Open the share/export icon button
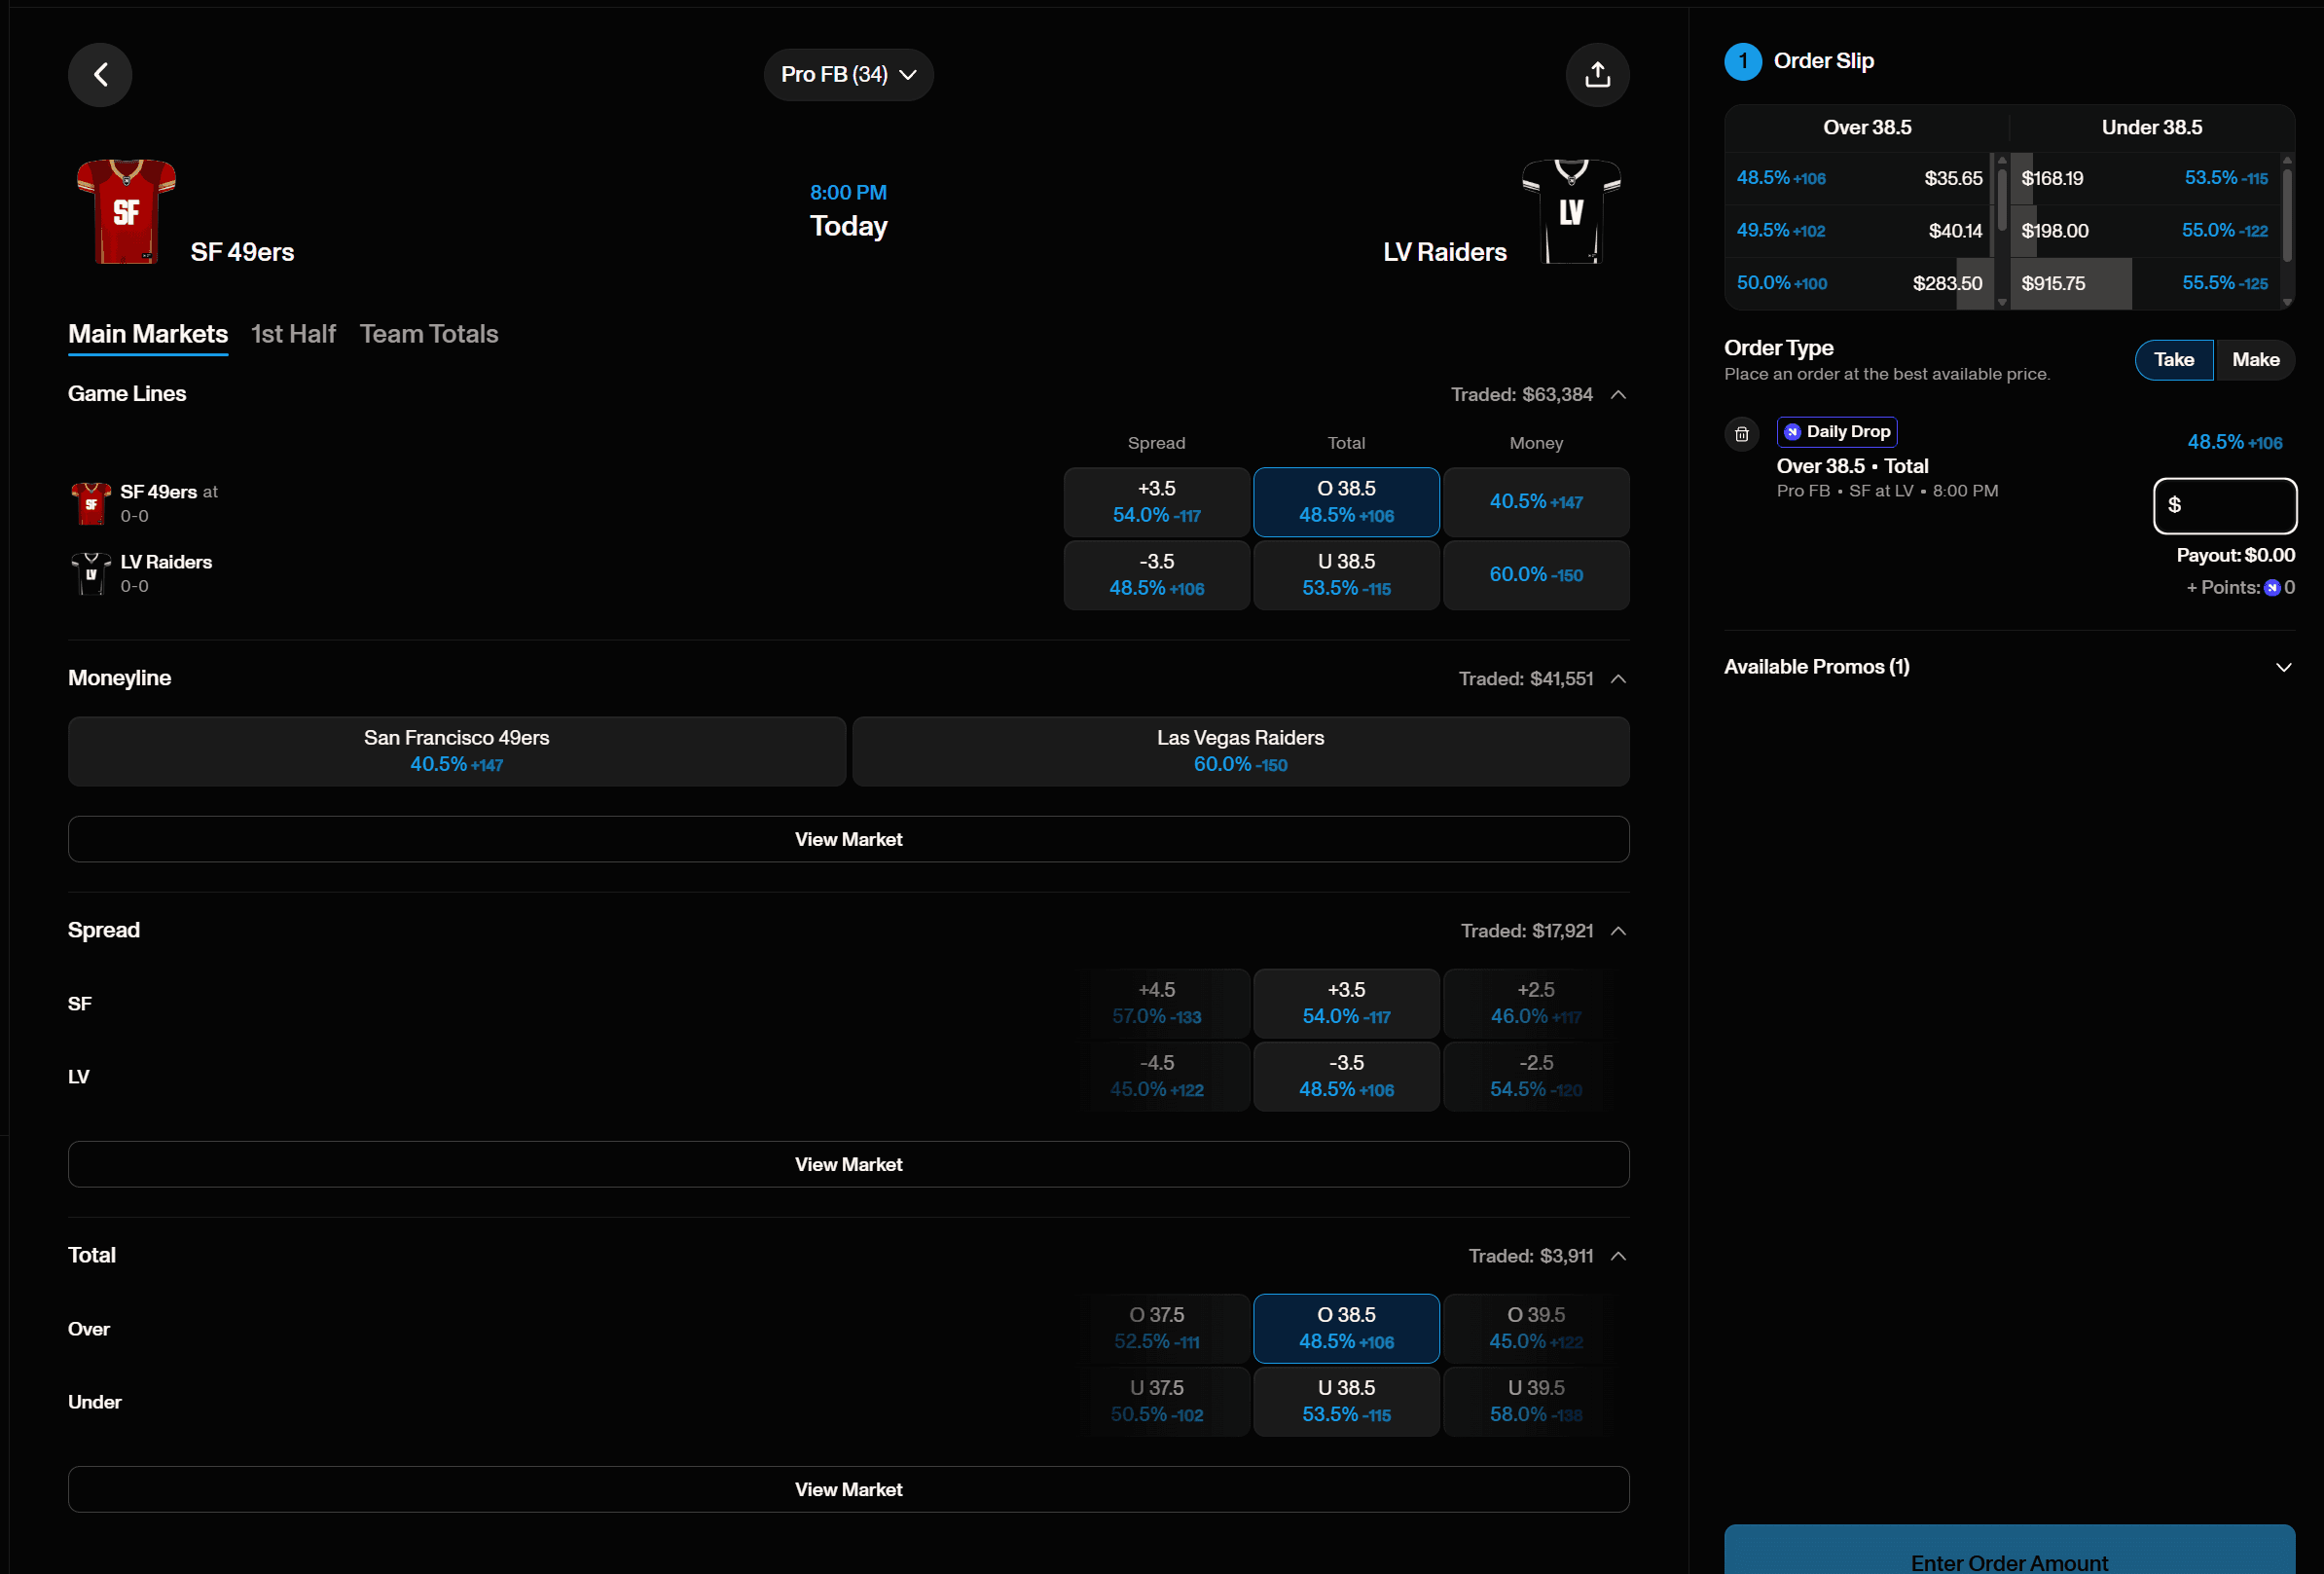 [1597, 74]
